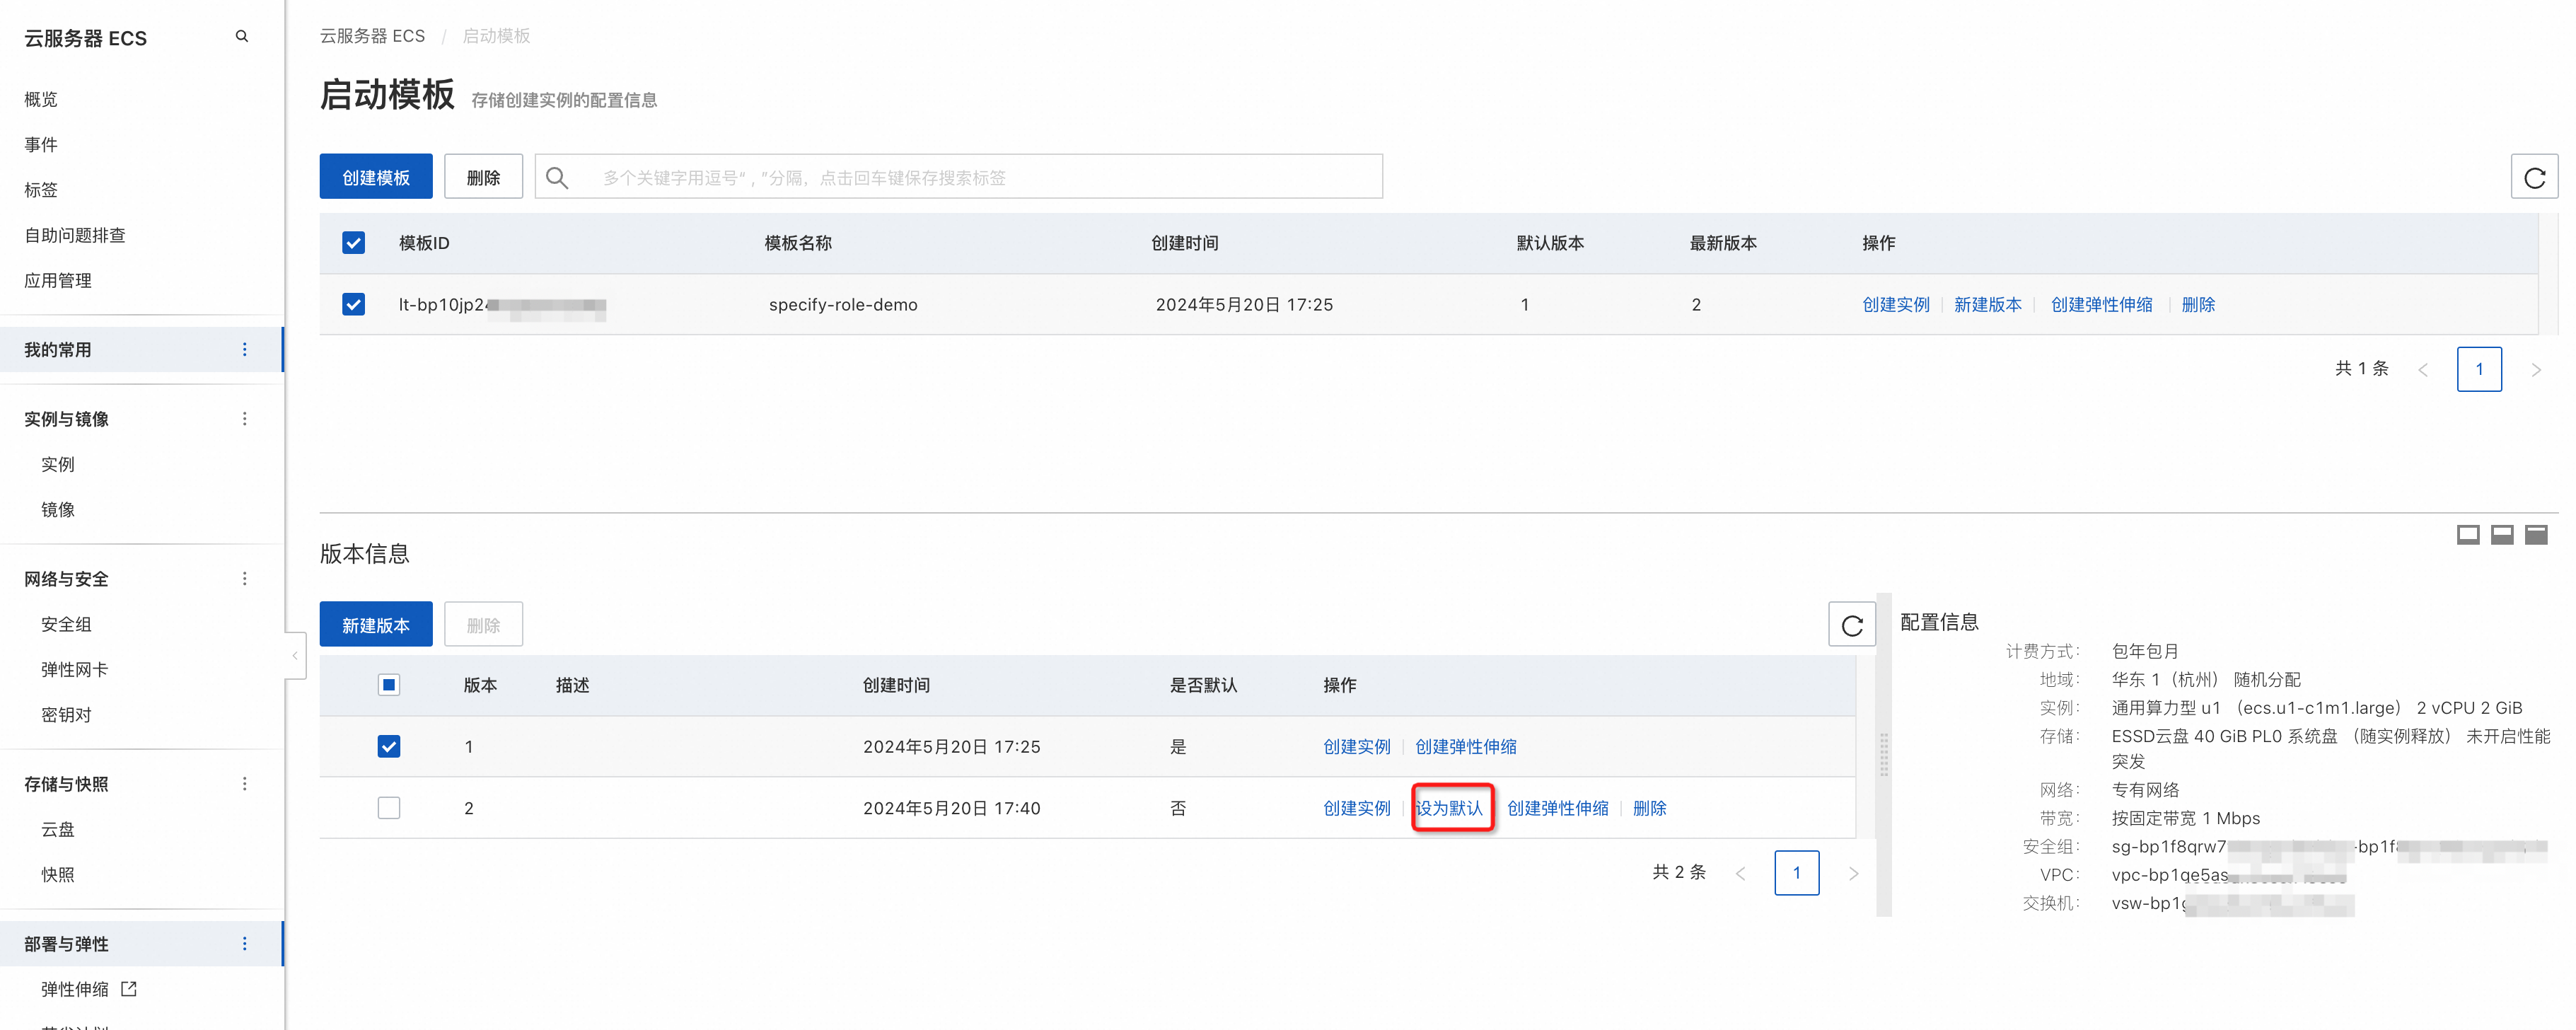Open more options for 网络与安全 section

[x=244, y=579]
